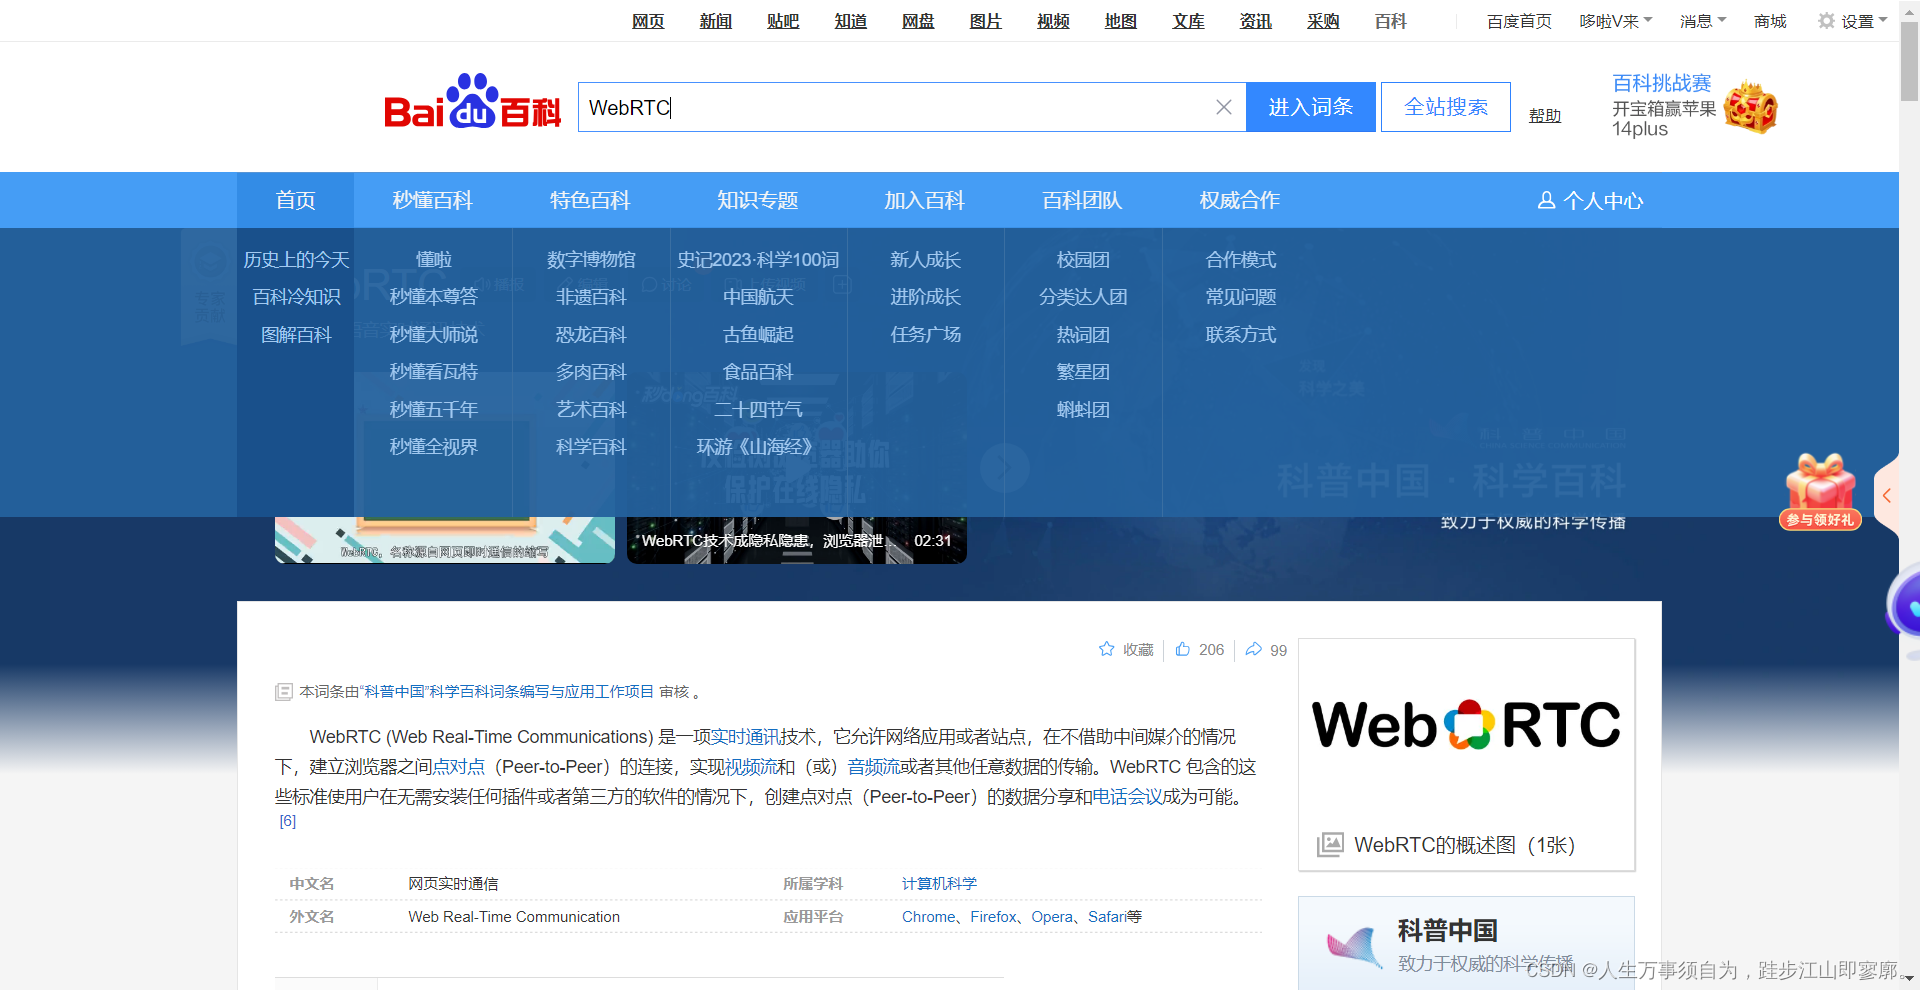Select the 百科团队 navigation tab

coord(1082,200)
